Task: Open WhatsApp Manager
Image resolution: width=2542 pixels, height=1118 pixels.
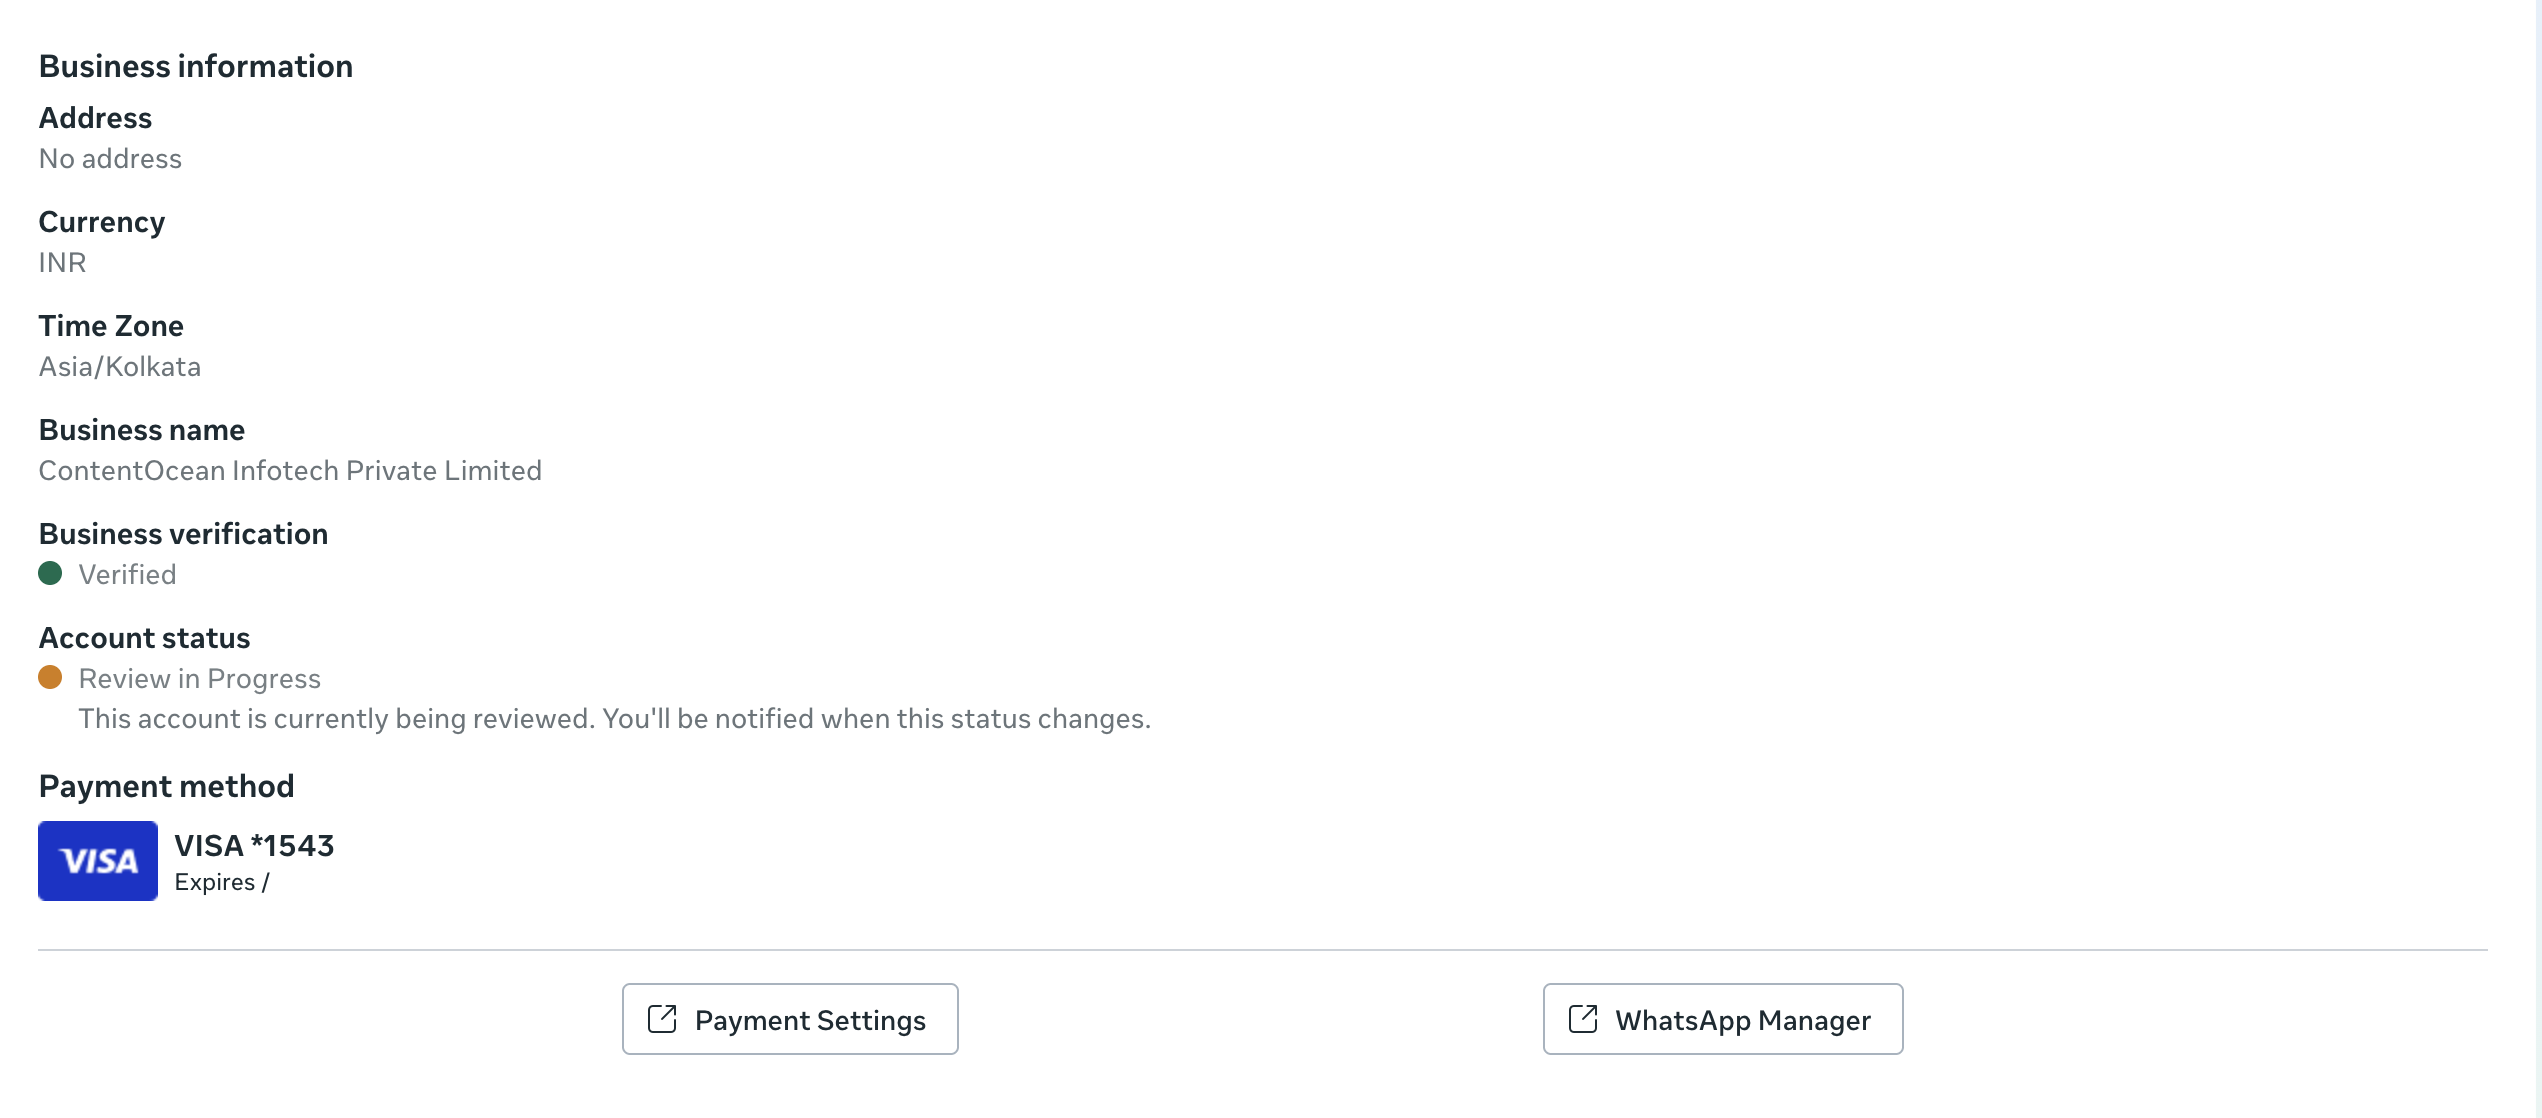Action: 1722,1019
